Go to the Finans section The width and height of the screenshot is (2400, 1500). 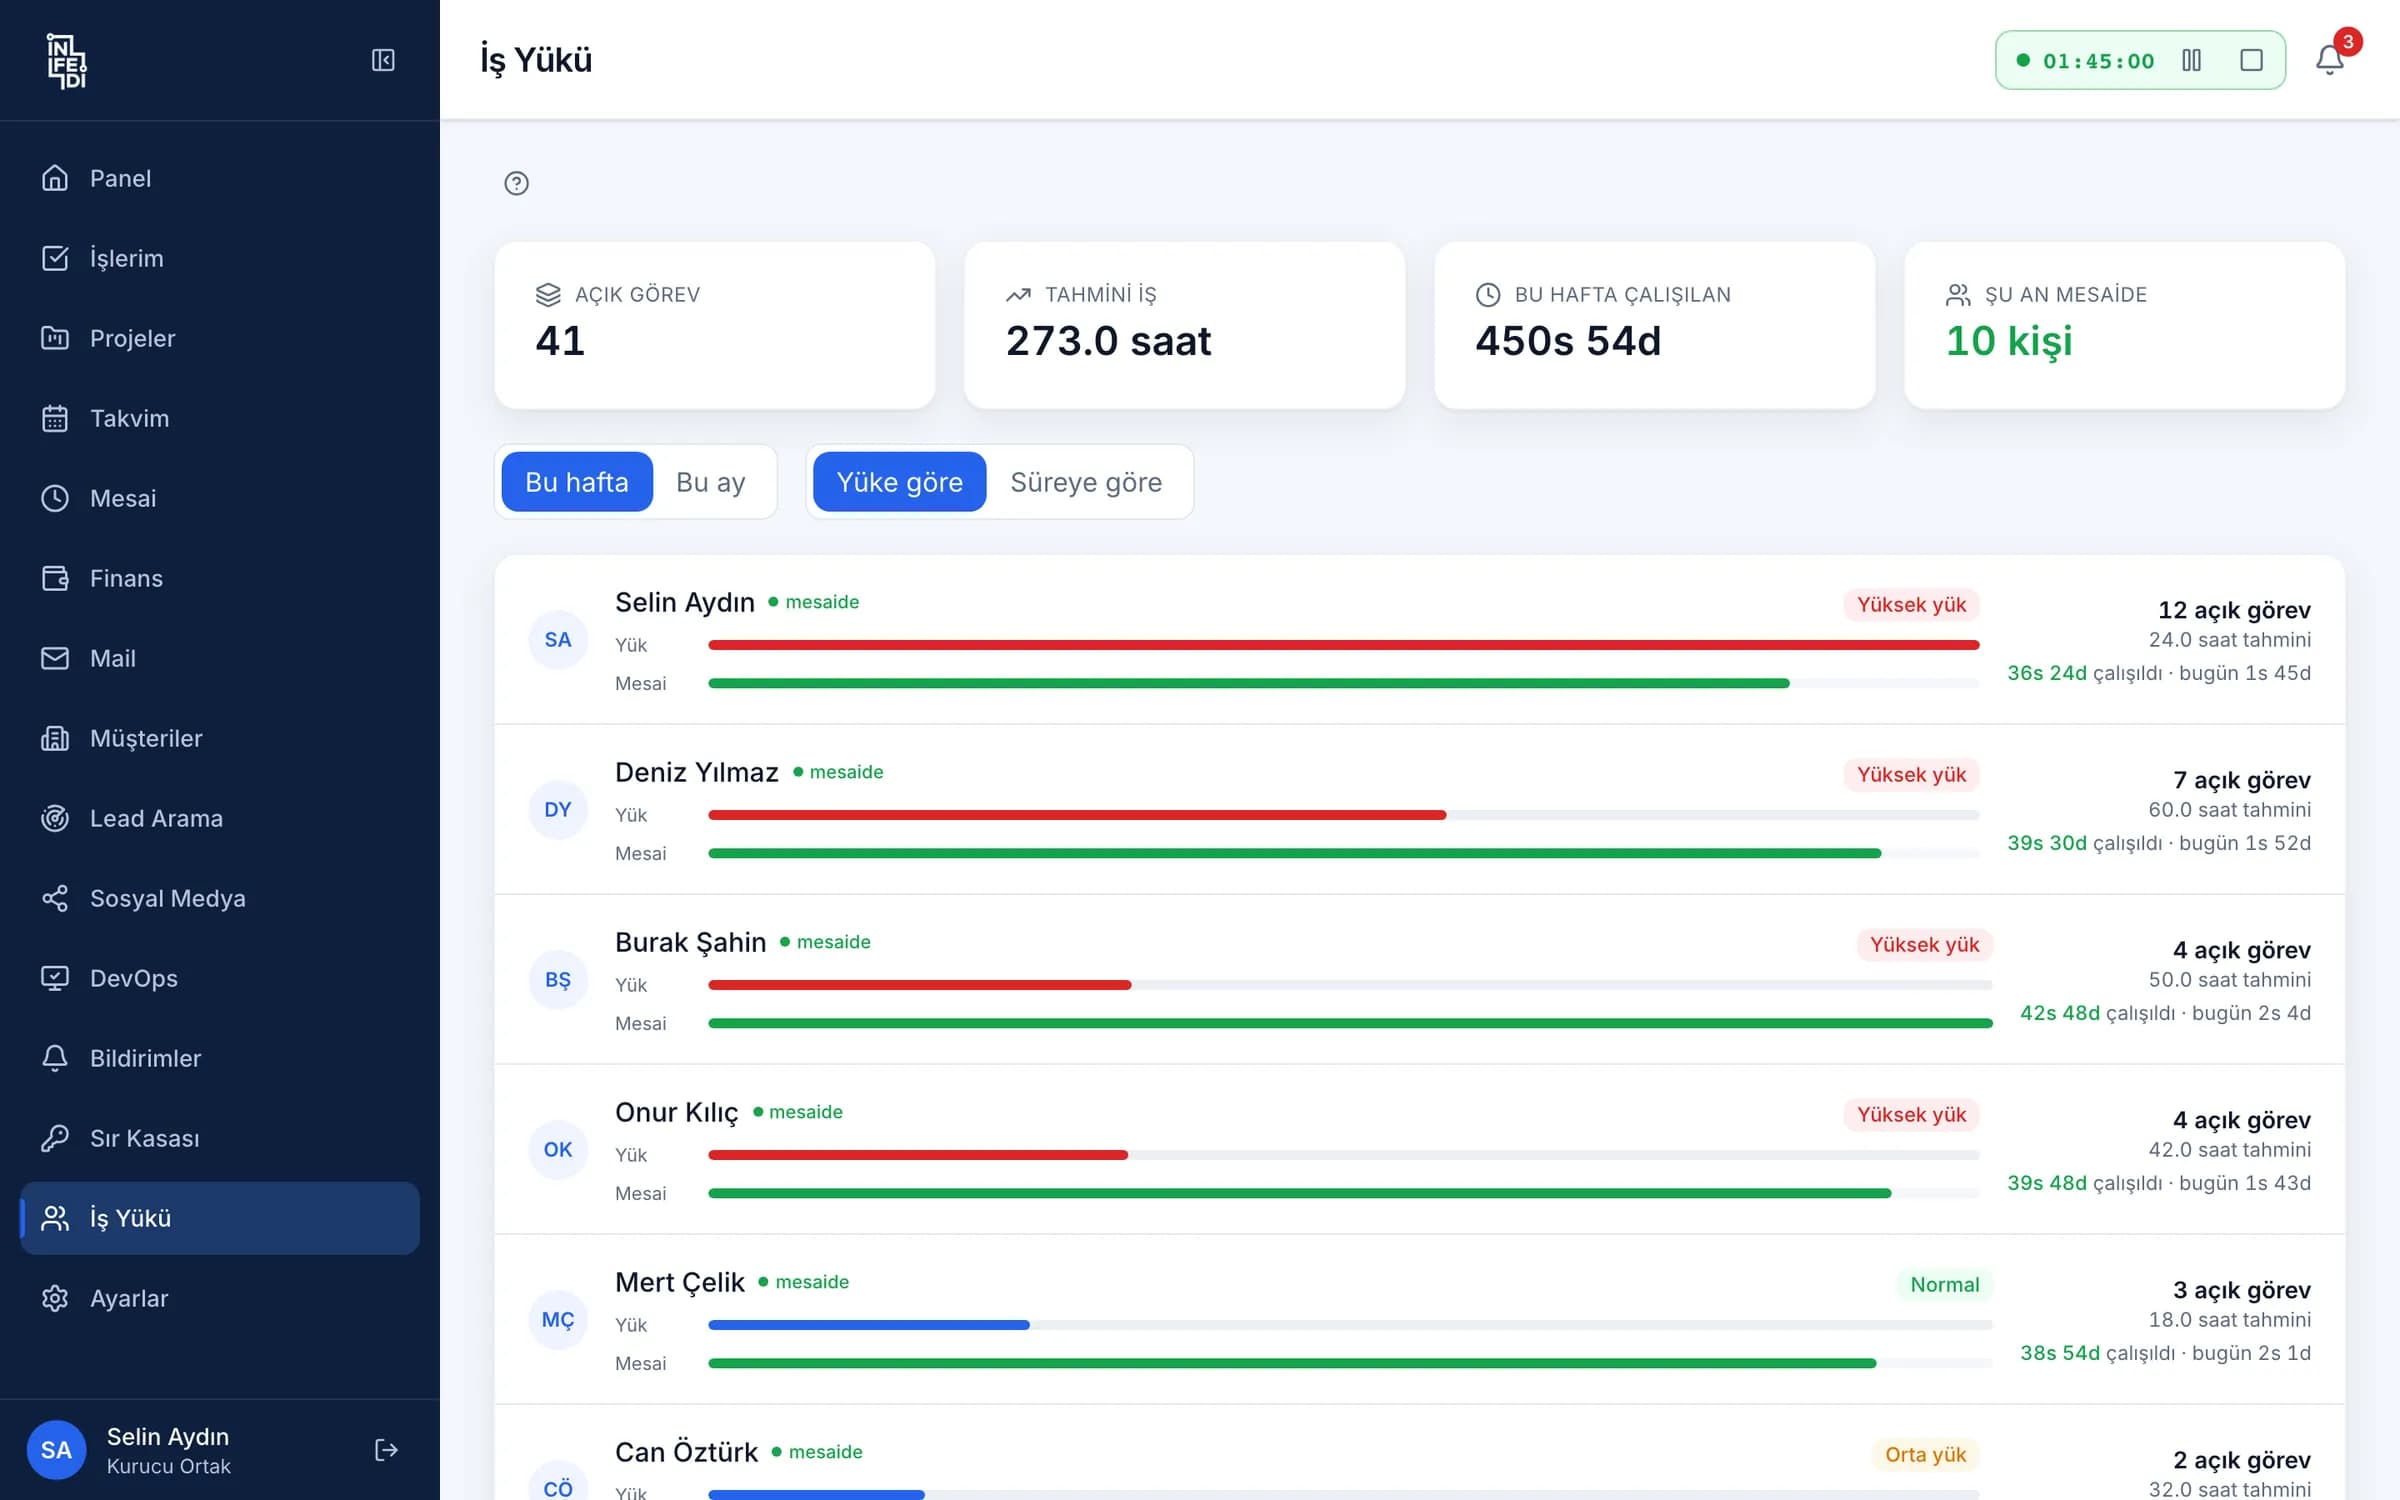pyautogui.click(x=220, y=578)
